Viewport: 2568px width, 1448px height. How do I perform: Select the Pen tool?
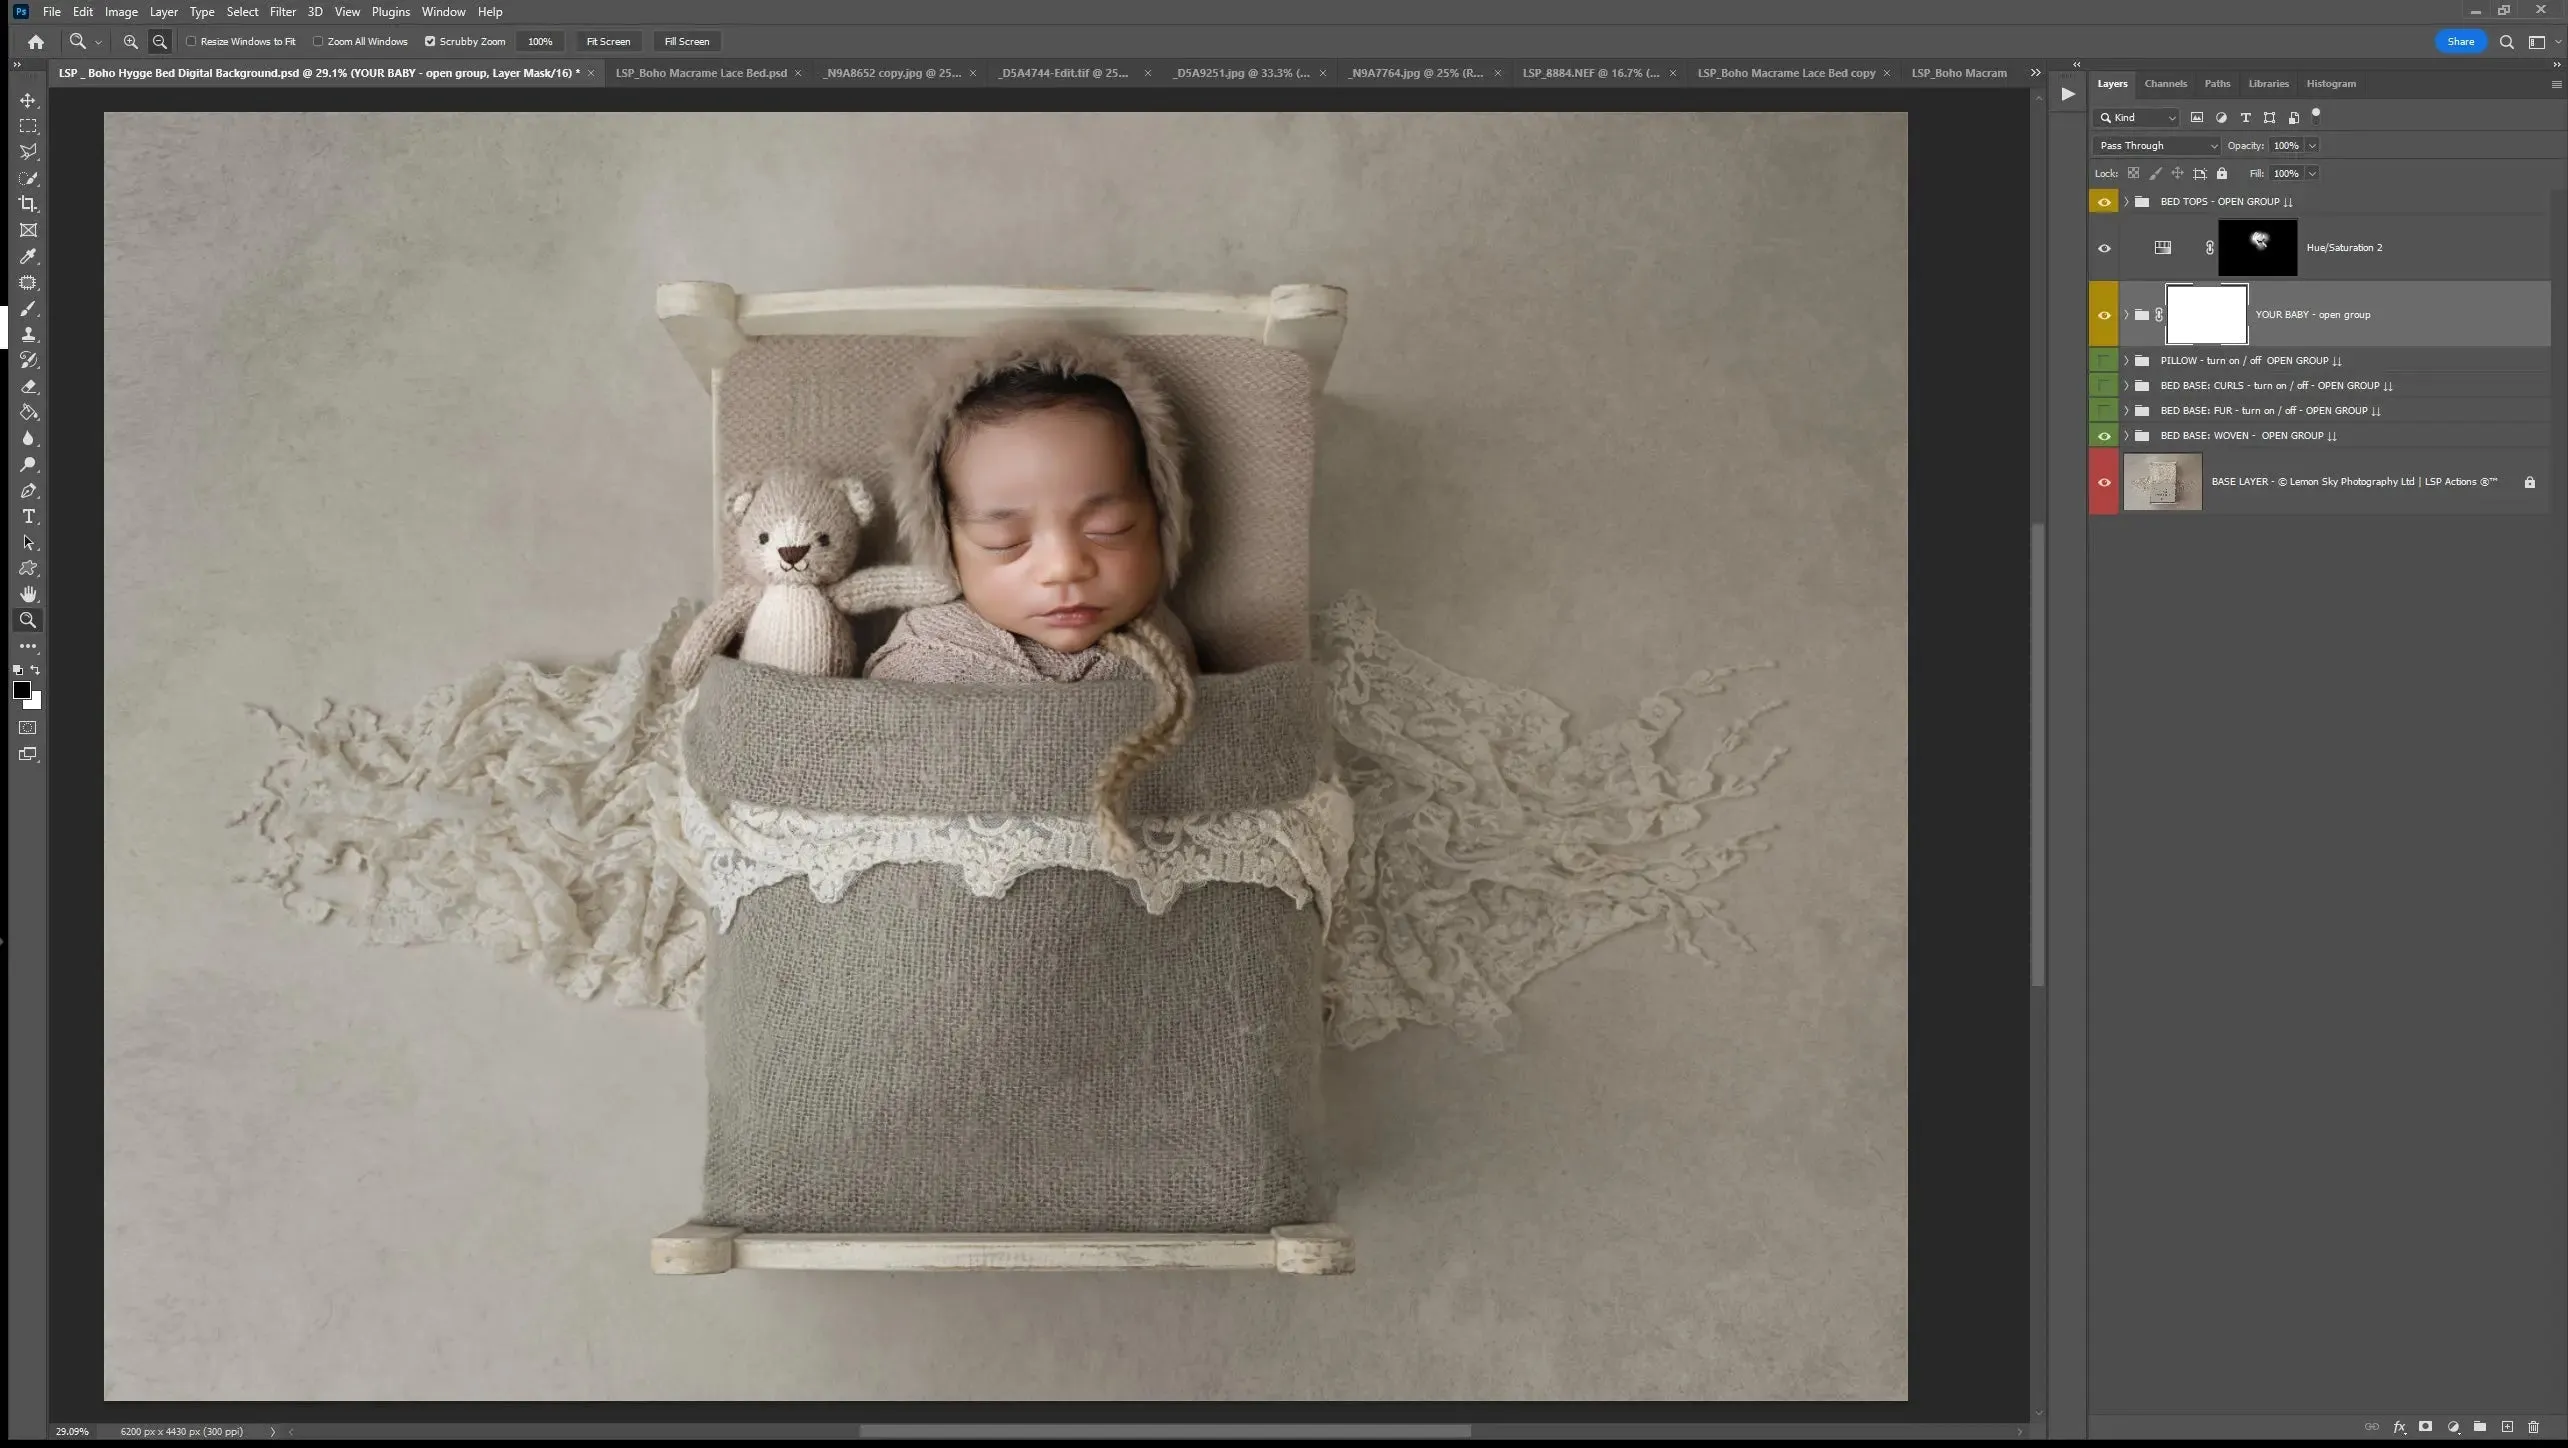pos(28,490)
